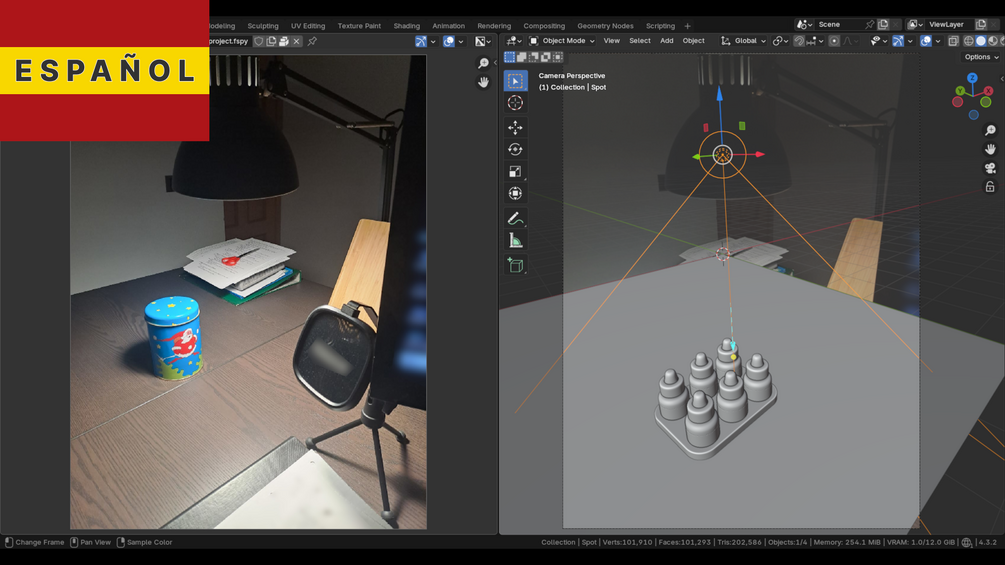Open the Select menu
This screenshot has height=565, width=1005.
[640, 41]
